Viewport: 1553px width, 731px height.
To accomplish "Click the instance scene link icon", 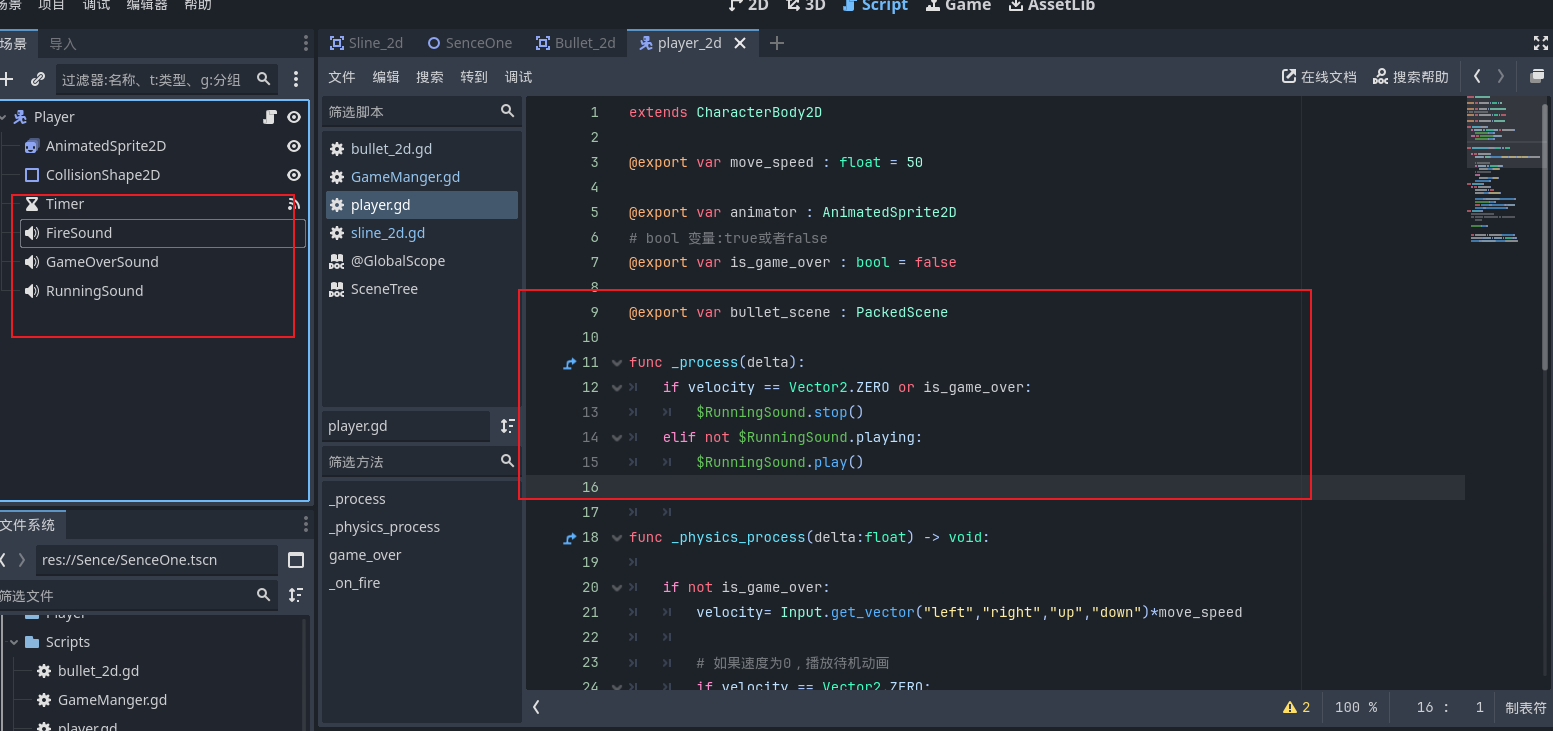I will tap(38, 79).
